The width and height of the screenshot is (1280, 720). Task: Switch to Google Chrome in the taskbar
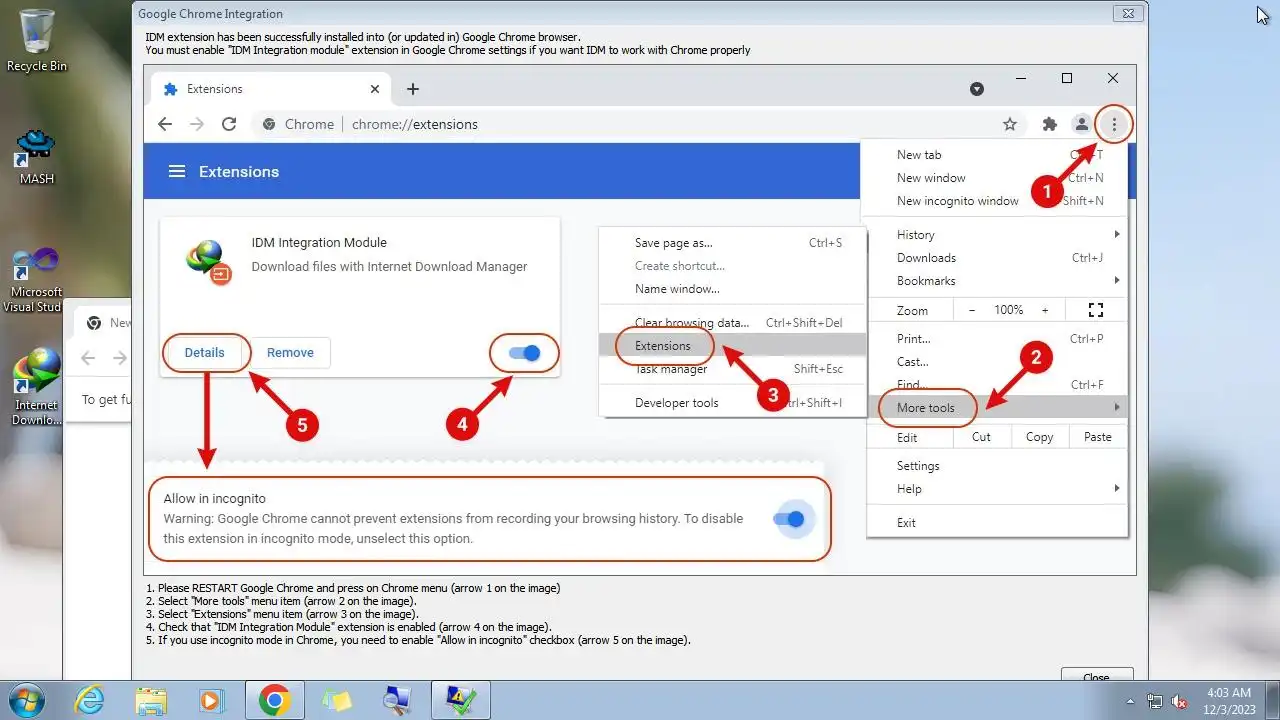coord(275,700)
